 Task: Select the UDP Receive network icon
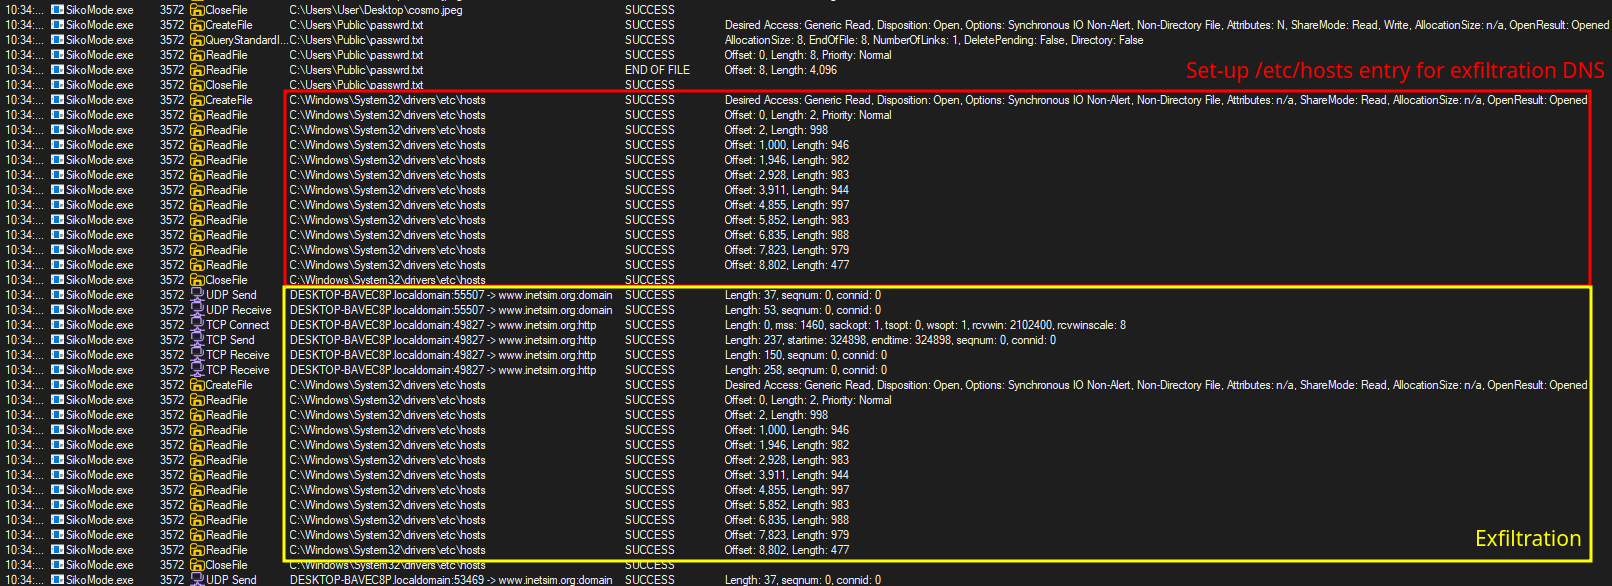click(x=197, y=310)
